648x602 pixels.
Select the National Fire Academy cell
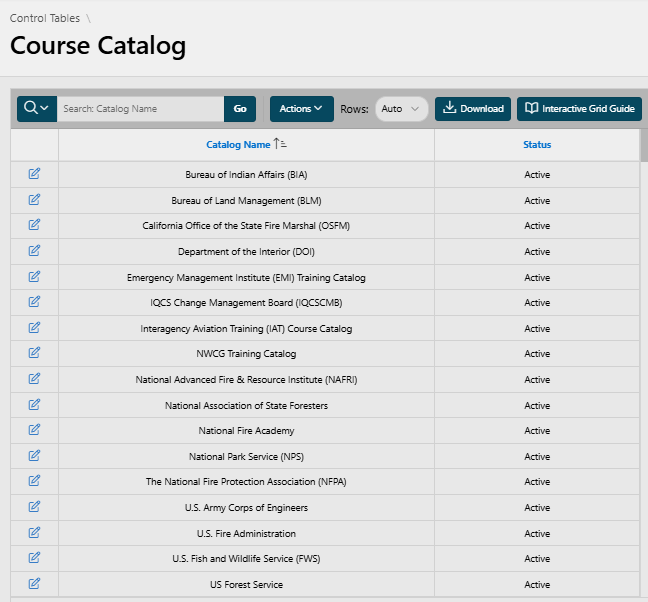pos(246,431)
